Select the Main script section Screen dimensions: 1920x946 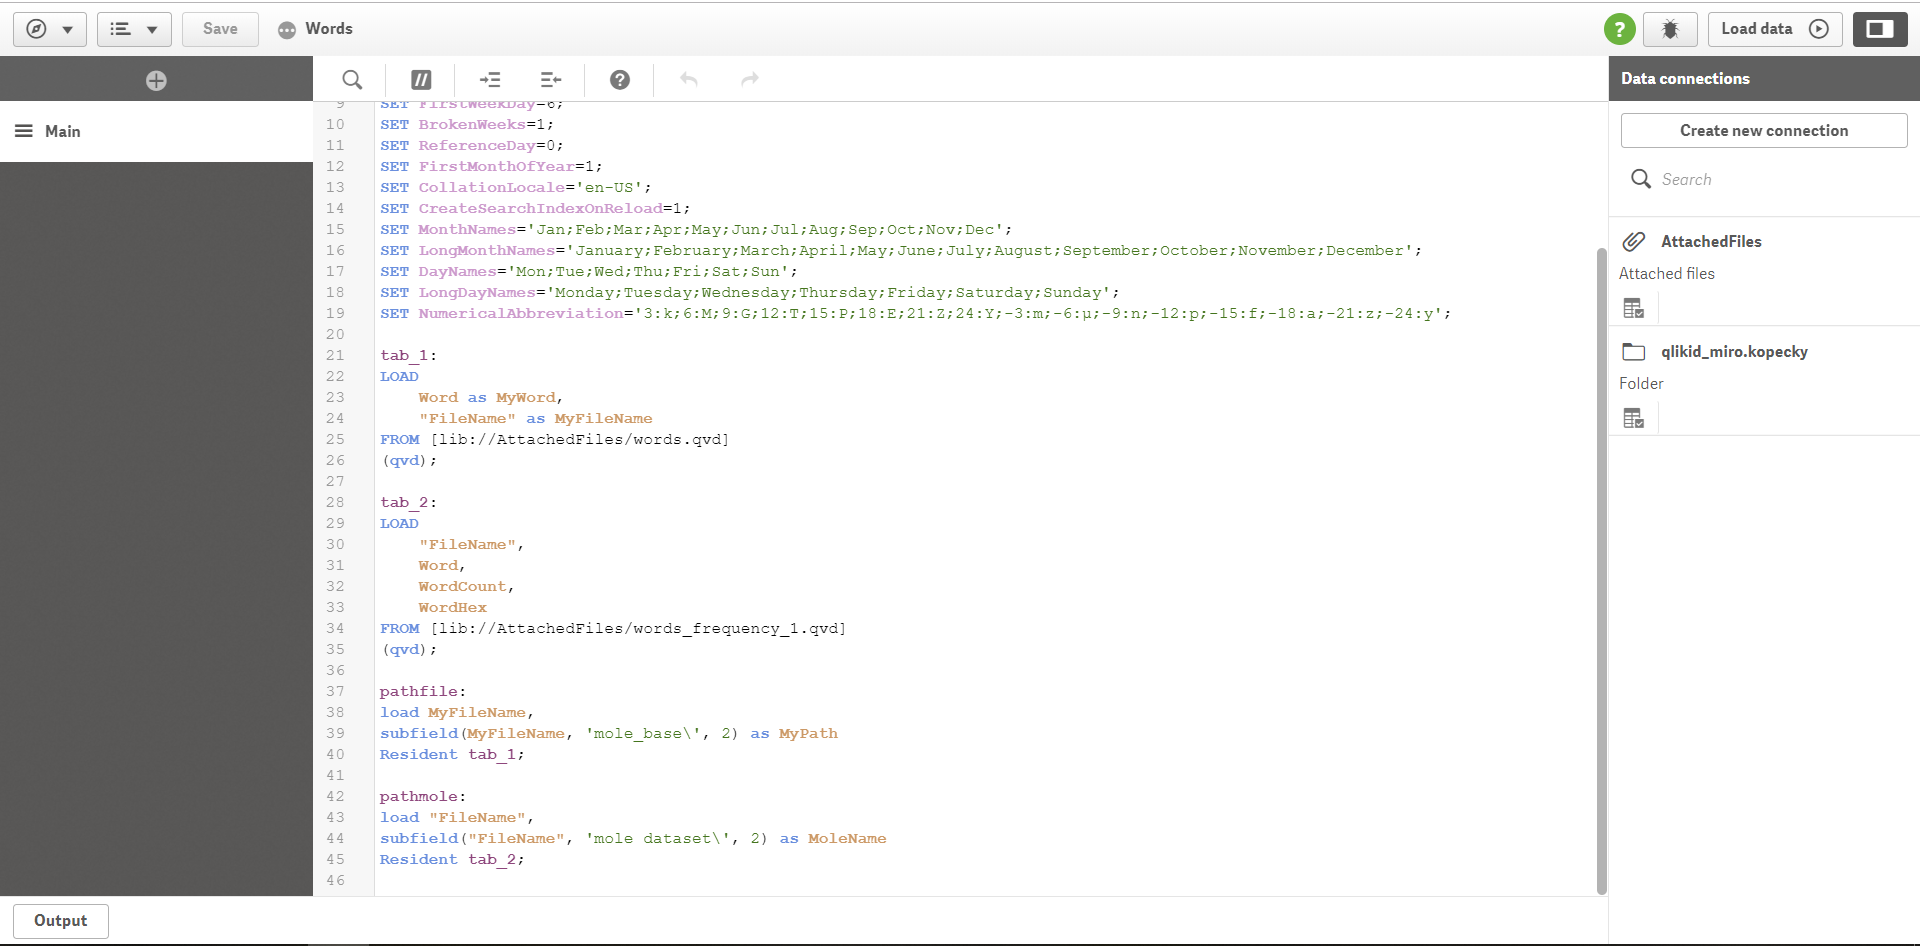62,131
